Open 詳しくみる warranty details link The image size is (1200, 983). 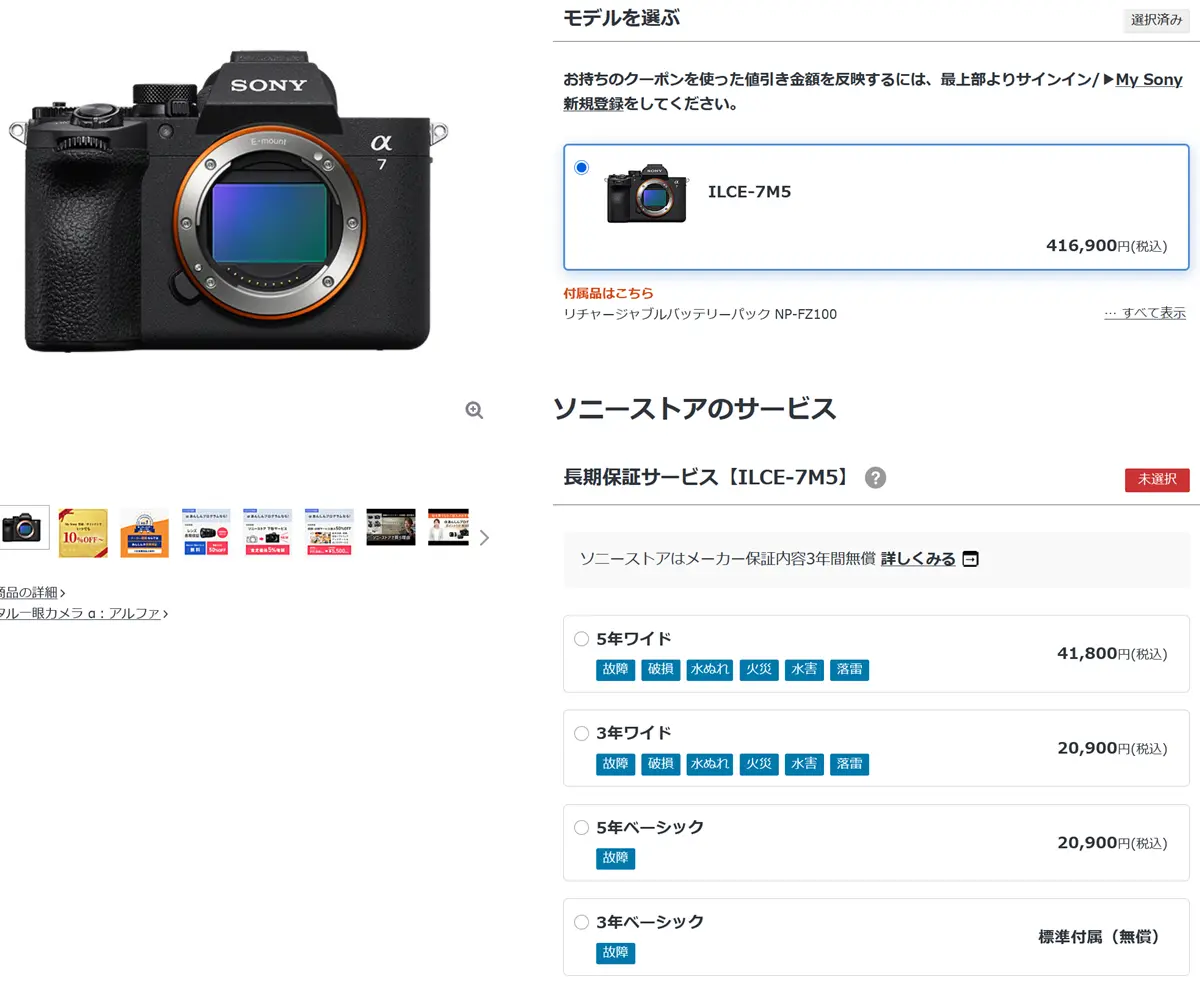pos(918,559)
